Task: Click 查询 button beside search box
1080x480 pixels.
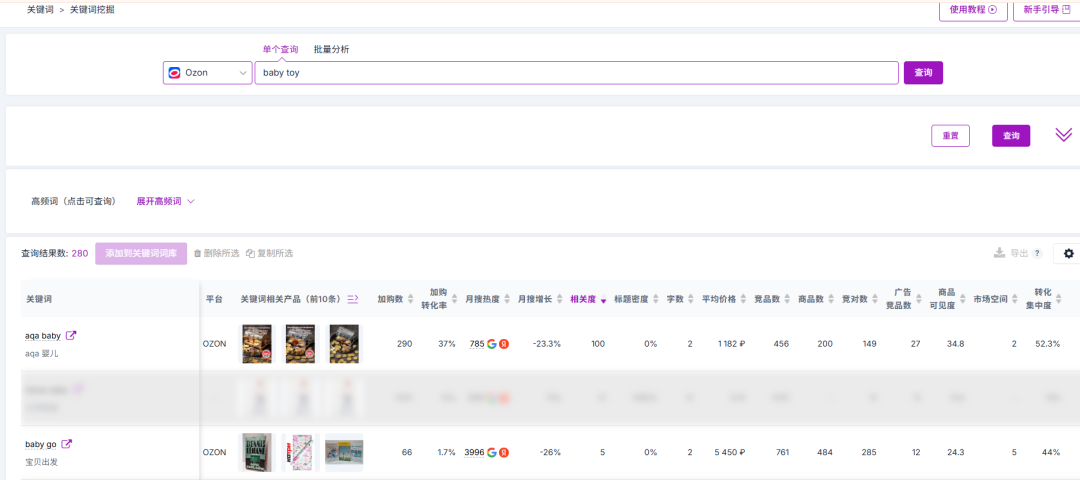Action: click(923, 72)
